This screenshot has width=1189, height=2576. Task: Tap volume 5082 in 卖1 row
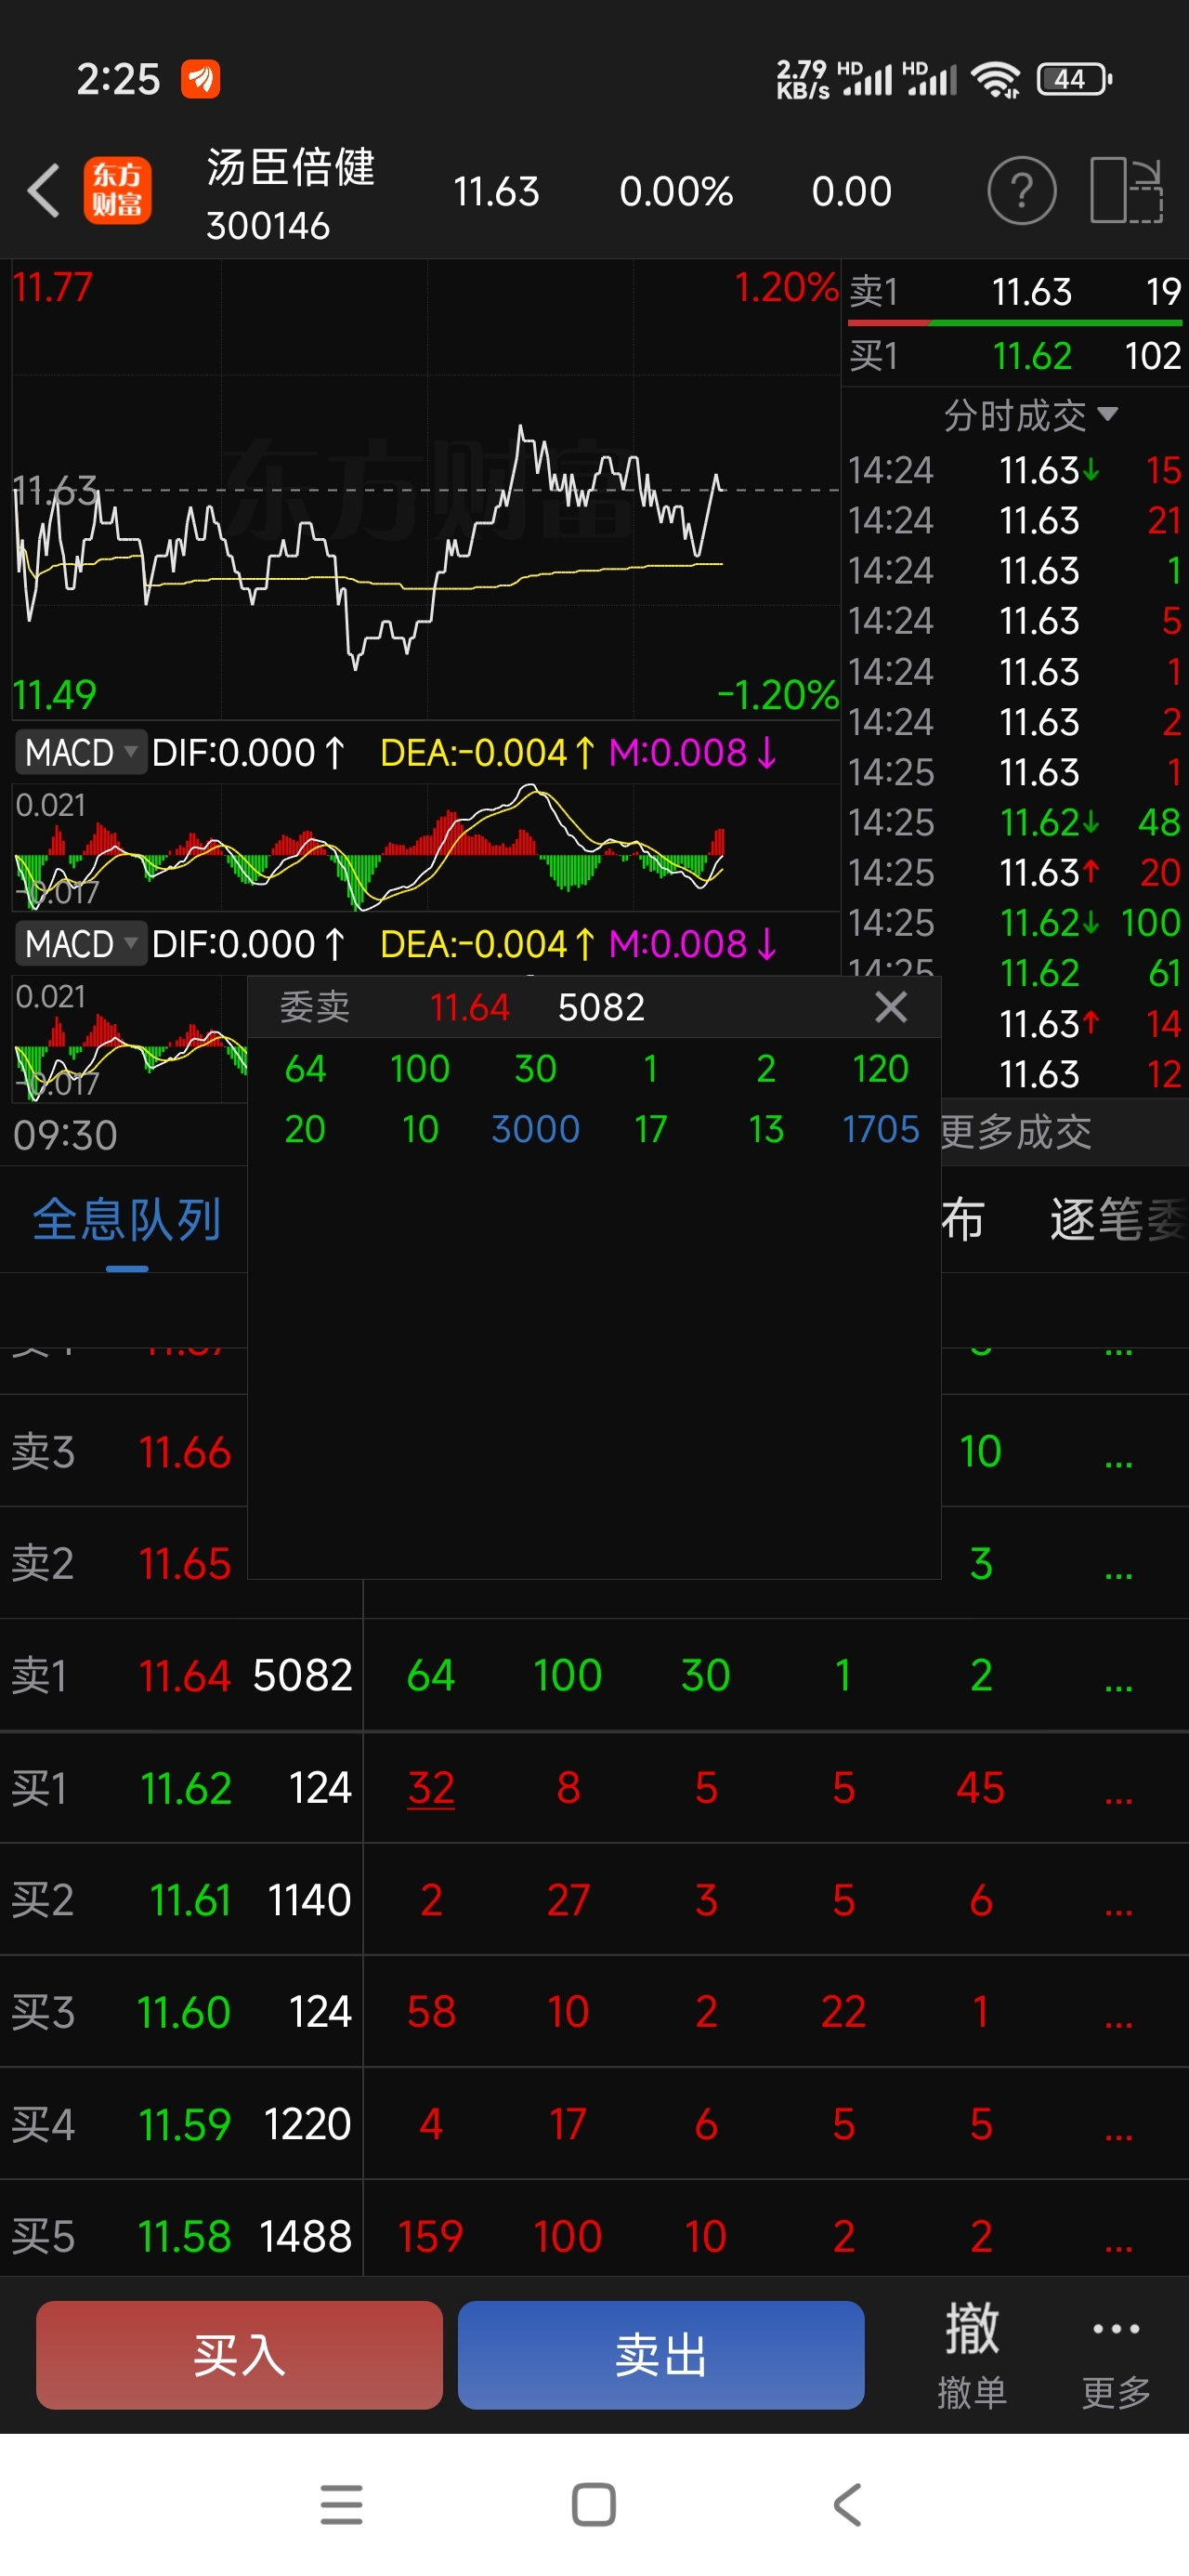(x=302, y=1675)
